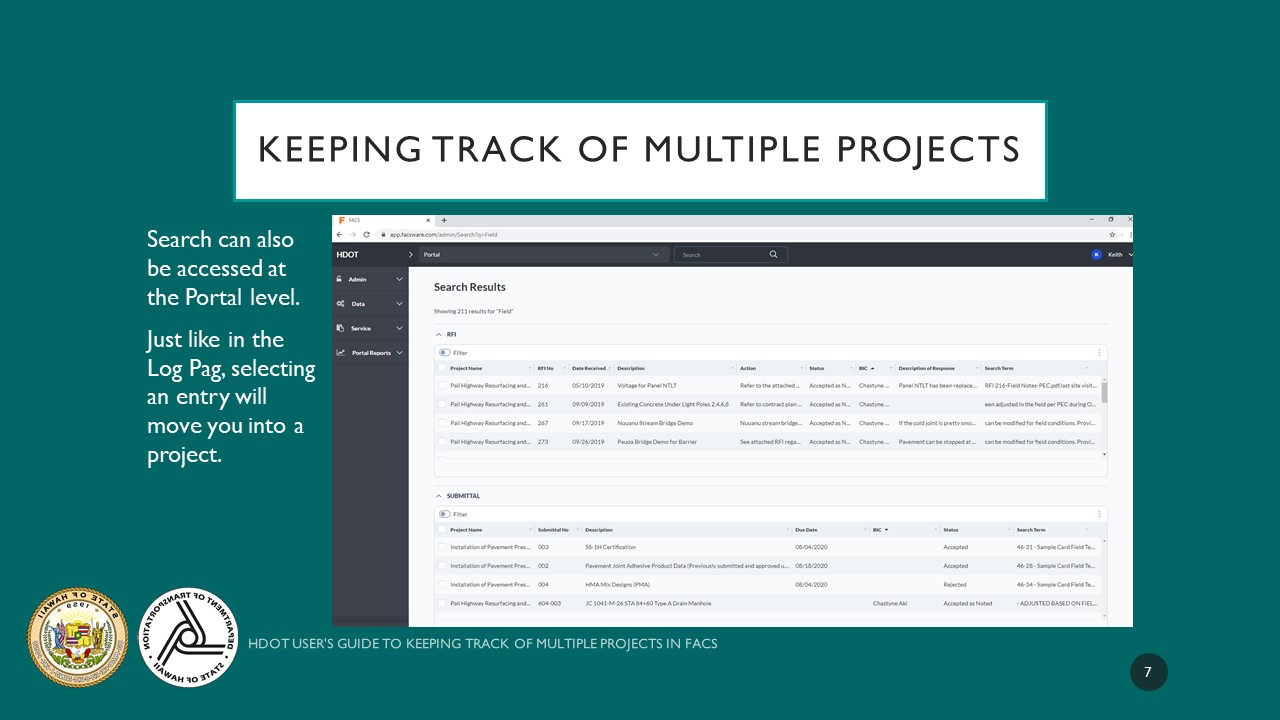Check the box for RFI 261 row
The image size is (1280, 720).
coord(442,404)
